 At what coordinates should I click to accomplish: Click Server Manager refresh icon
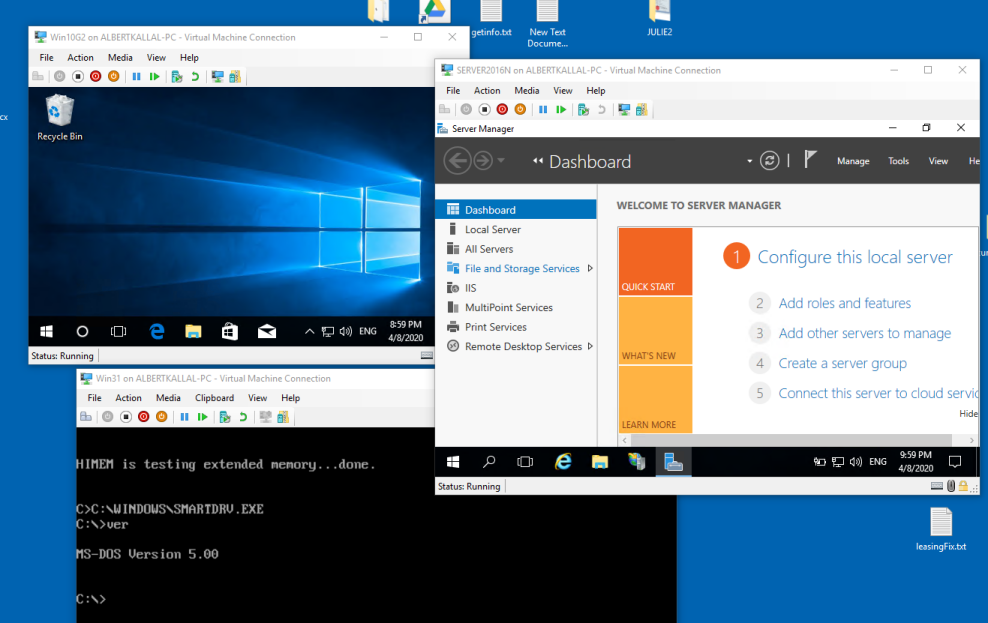click(769, 161)
